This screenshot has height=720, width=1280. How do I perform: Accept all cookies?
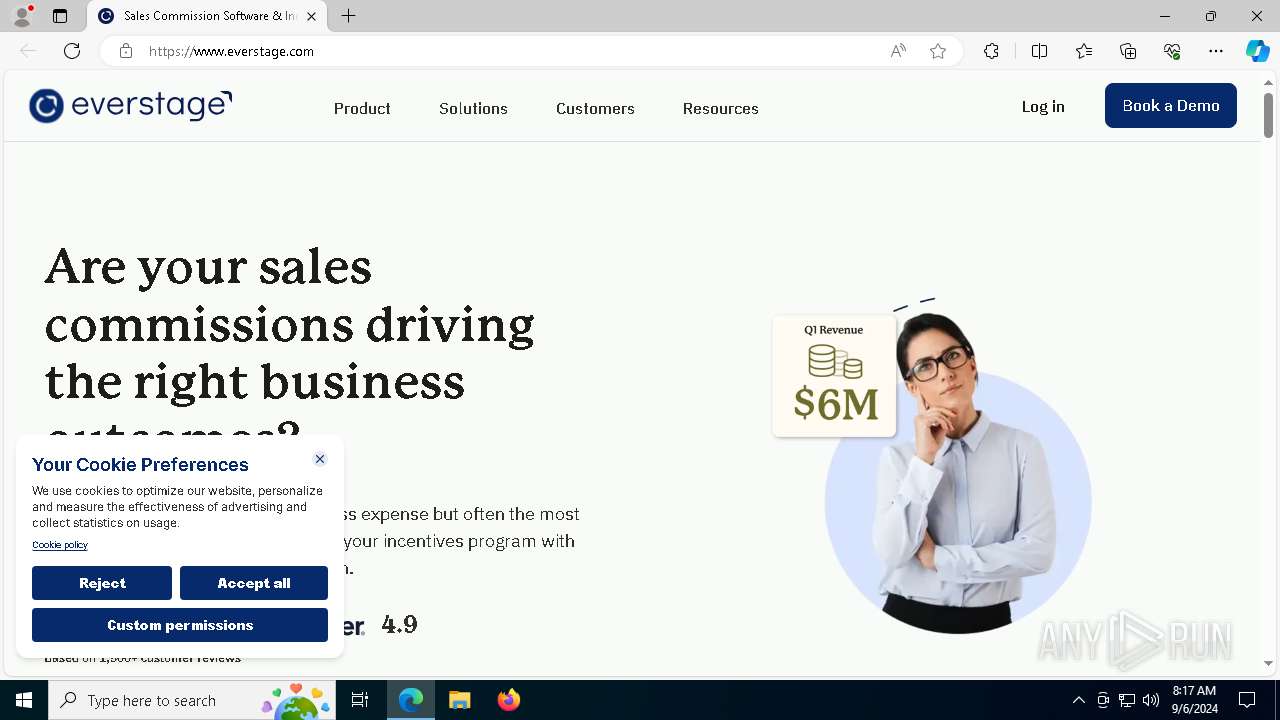254,583
